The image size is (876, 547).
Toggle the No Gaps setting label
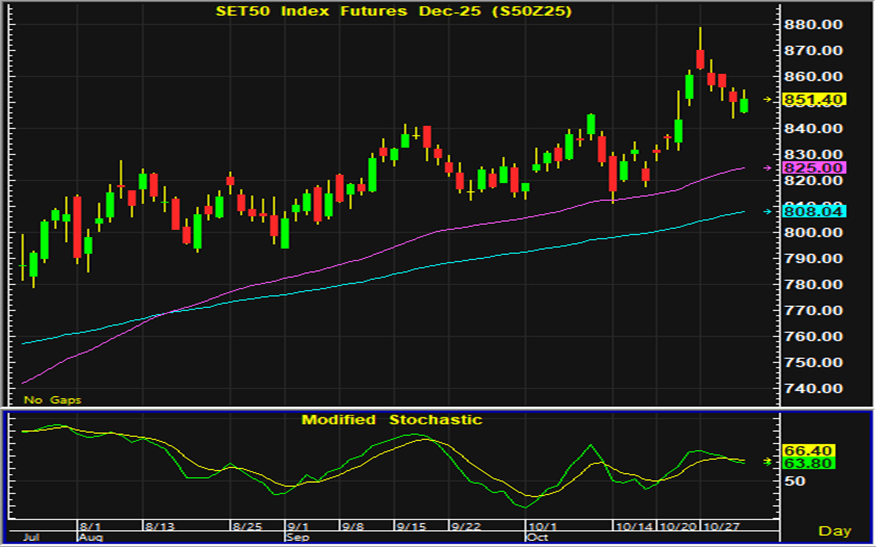[53, 400]
